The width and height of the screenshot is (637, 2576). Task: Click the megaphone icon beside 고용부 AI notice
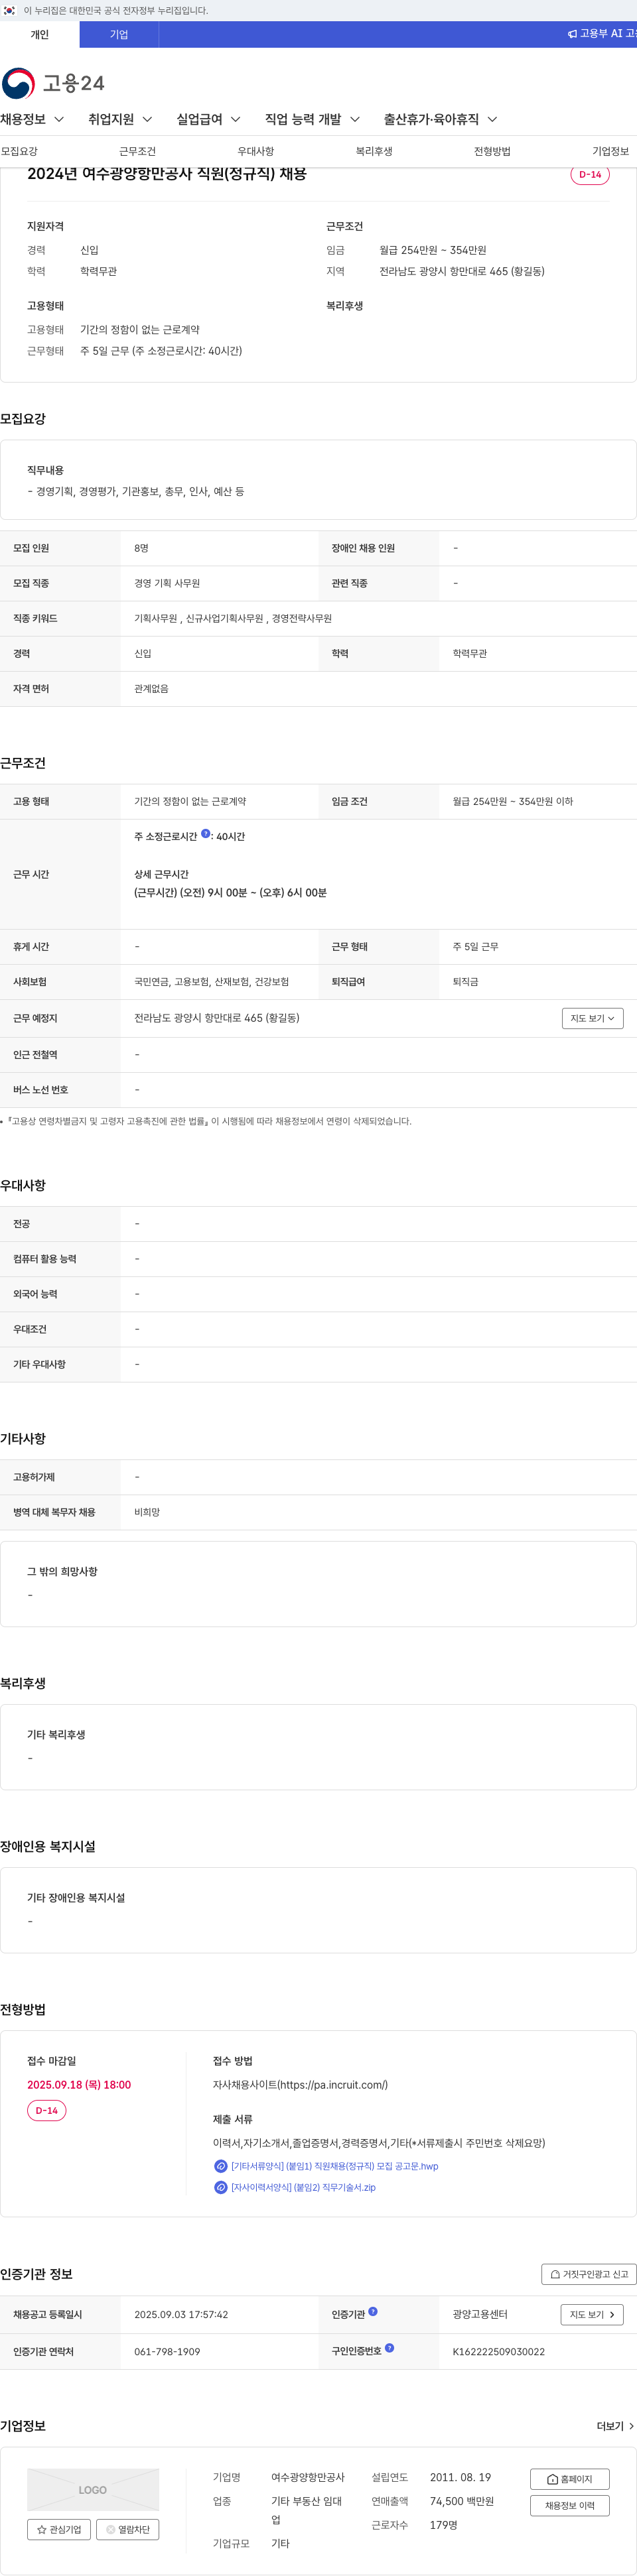(572, 34)
